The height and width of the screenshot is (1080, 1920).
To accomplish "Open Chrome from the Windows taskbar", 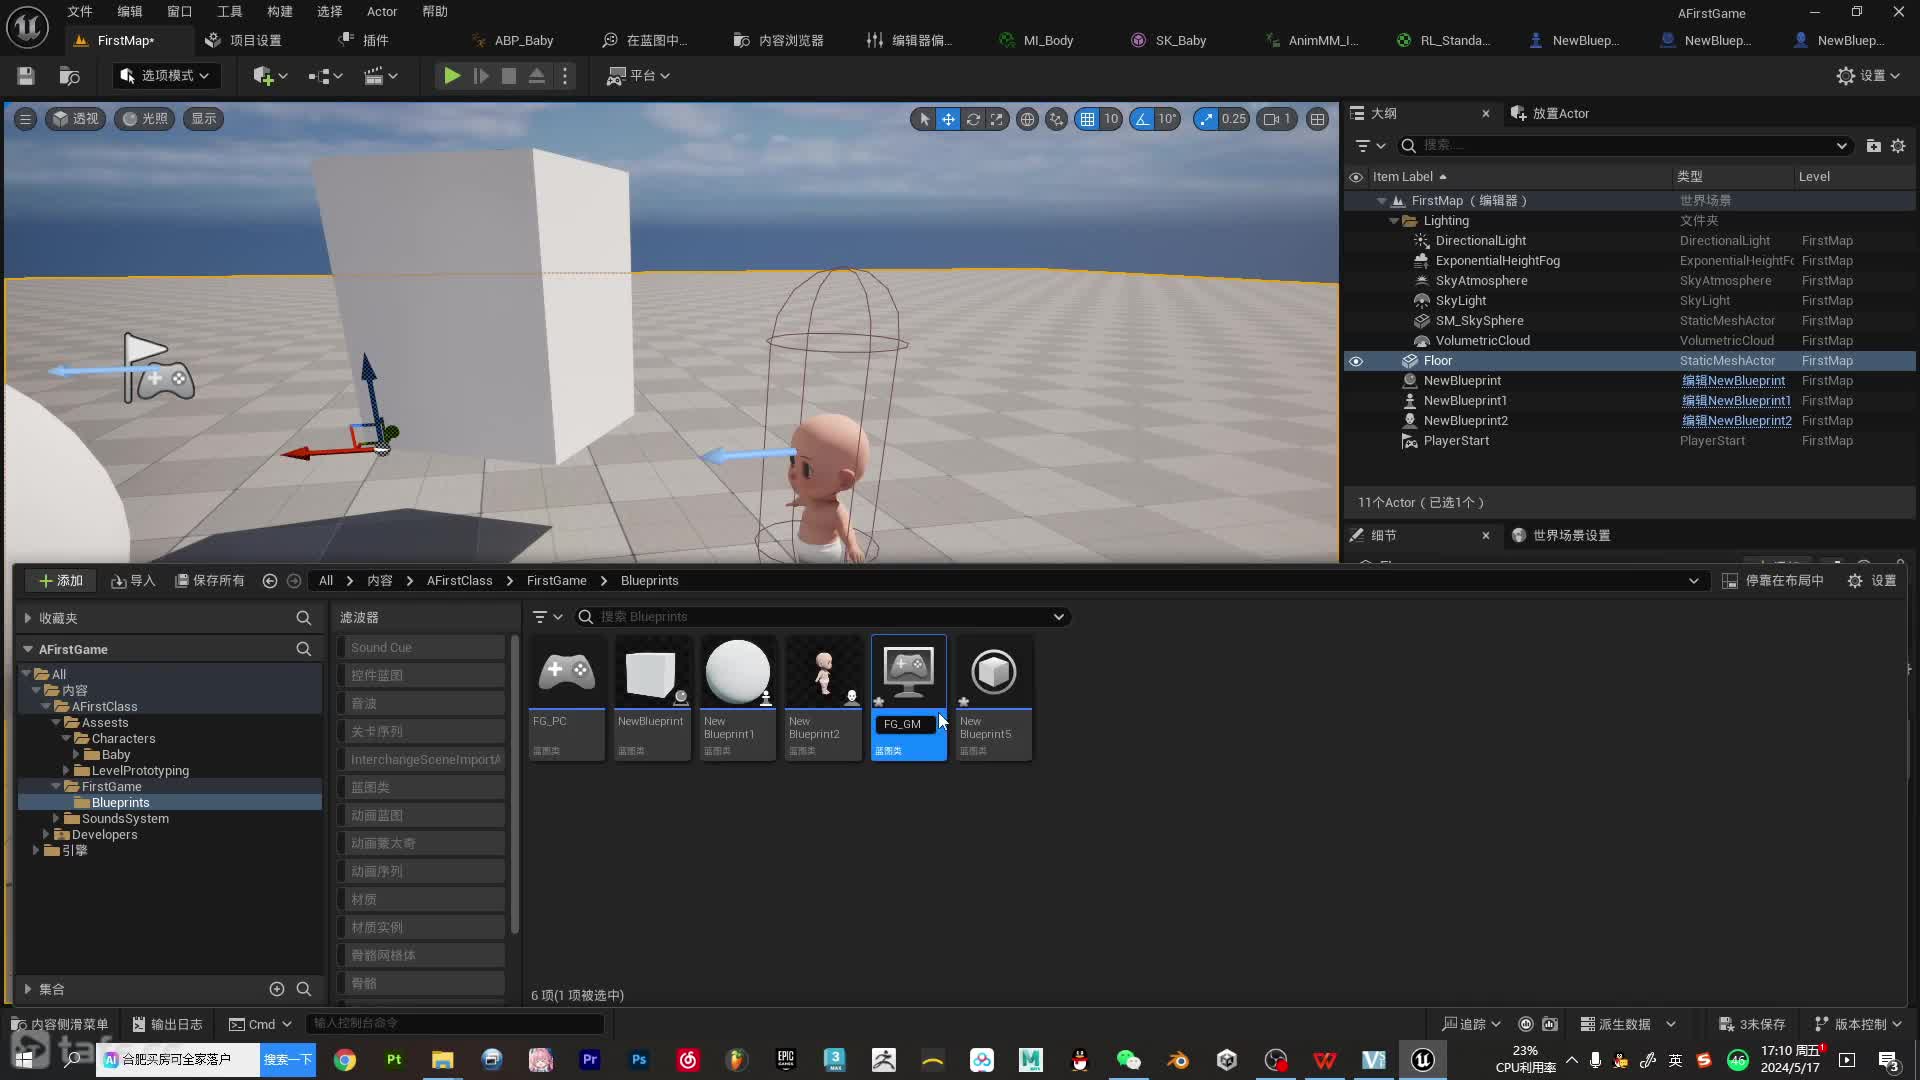I will click(345, 1060).
